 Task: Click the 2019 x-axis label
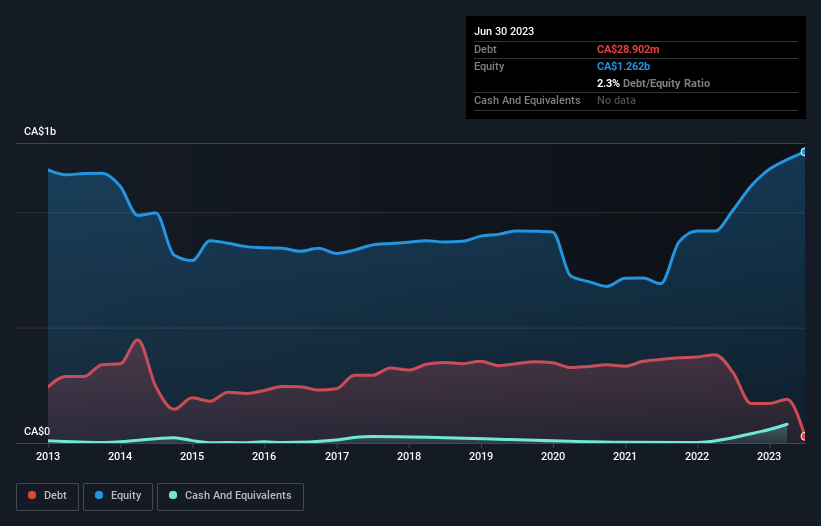point(481,456)
